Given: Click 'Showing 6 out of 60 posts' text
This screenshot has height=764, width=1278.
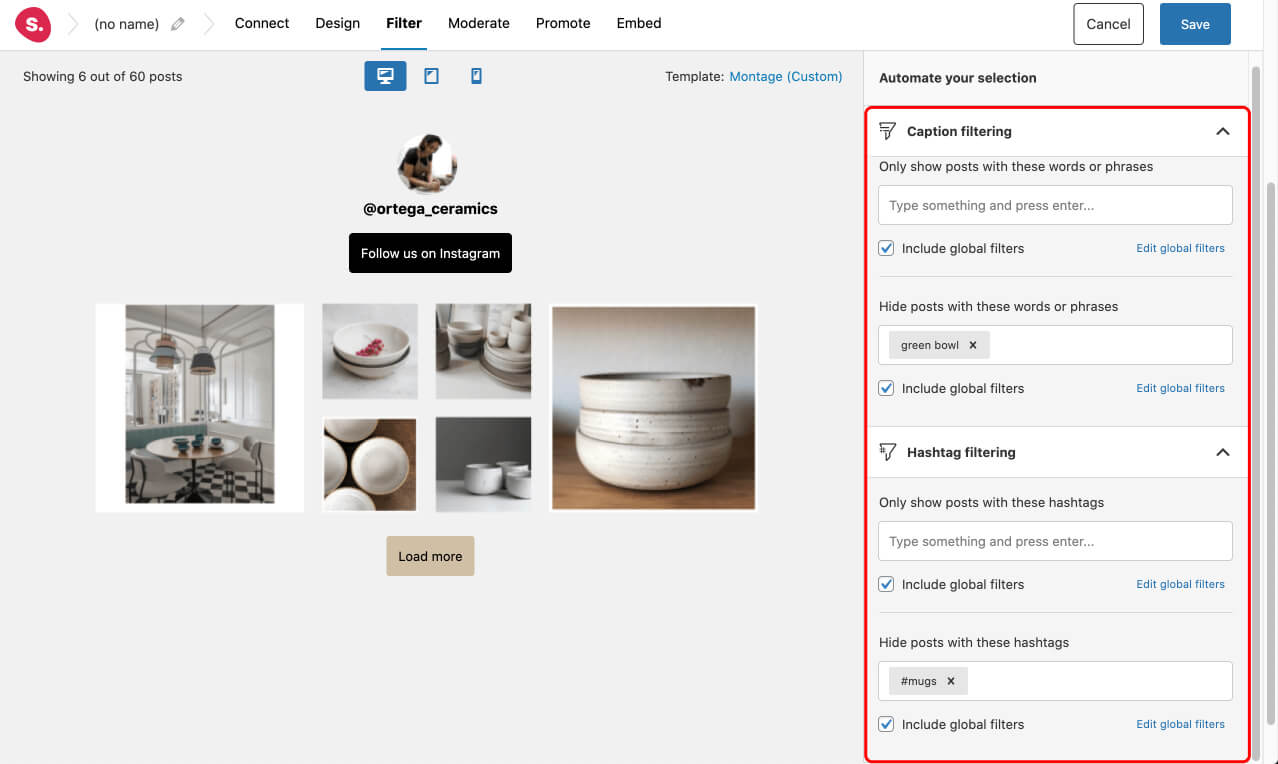Looking at the screenshot, I should point(103,76).
